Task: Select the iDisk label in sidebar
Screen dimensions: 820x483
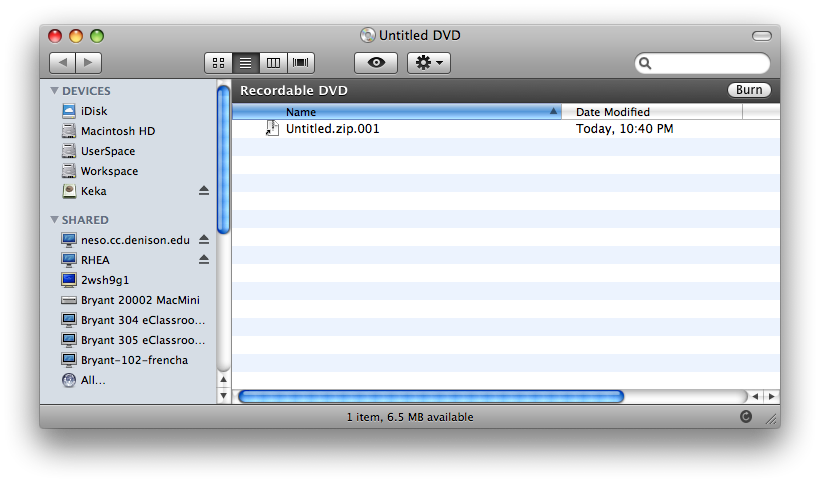Action: click(x=94, y=111)
